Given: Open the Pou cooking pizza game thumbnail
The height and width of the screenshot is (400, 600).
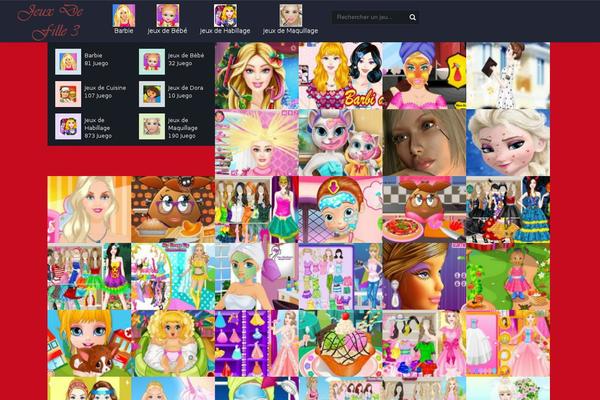Looking at the screenshot, I should 424,210.
